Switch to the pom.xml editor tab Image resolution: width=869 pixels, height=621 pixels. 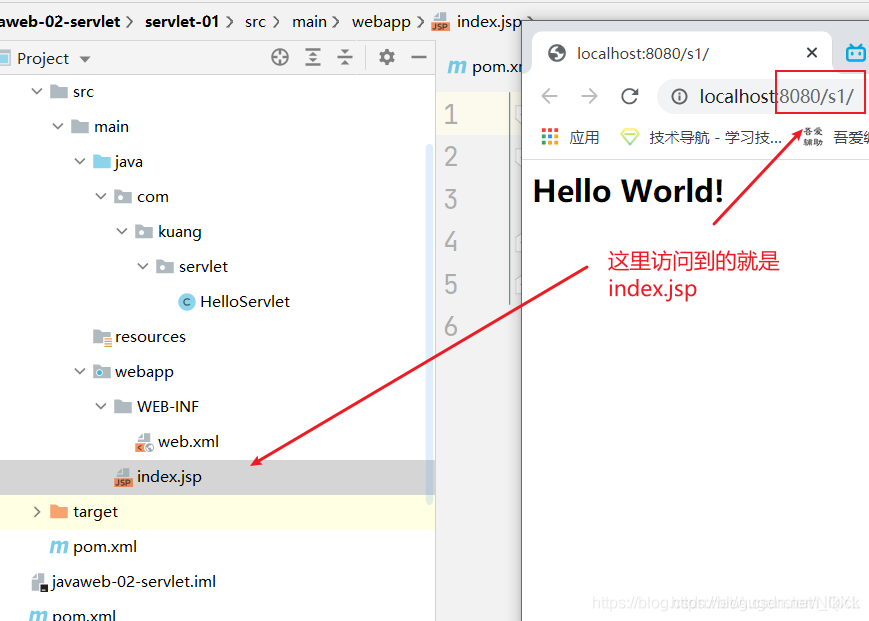point(485,67)
